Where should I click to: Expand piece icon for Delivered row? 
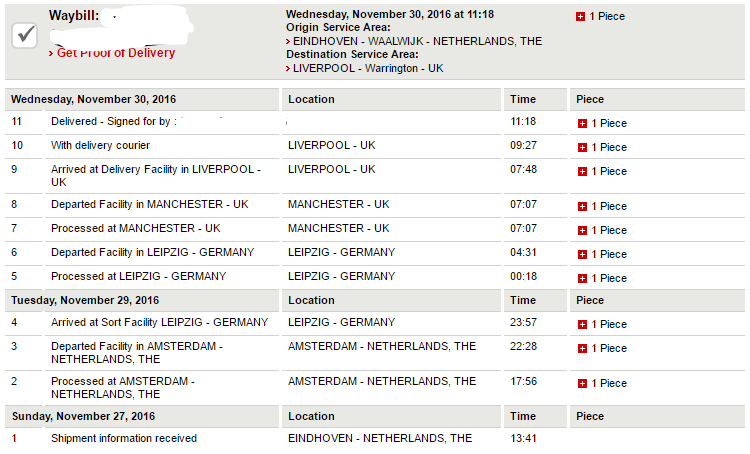[x=582, y=123]
